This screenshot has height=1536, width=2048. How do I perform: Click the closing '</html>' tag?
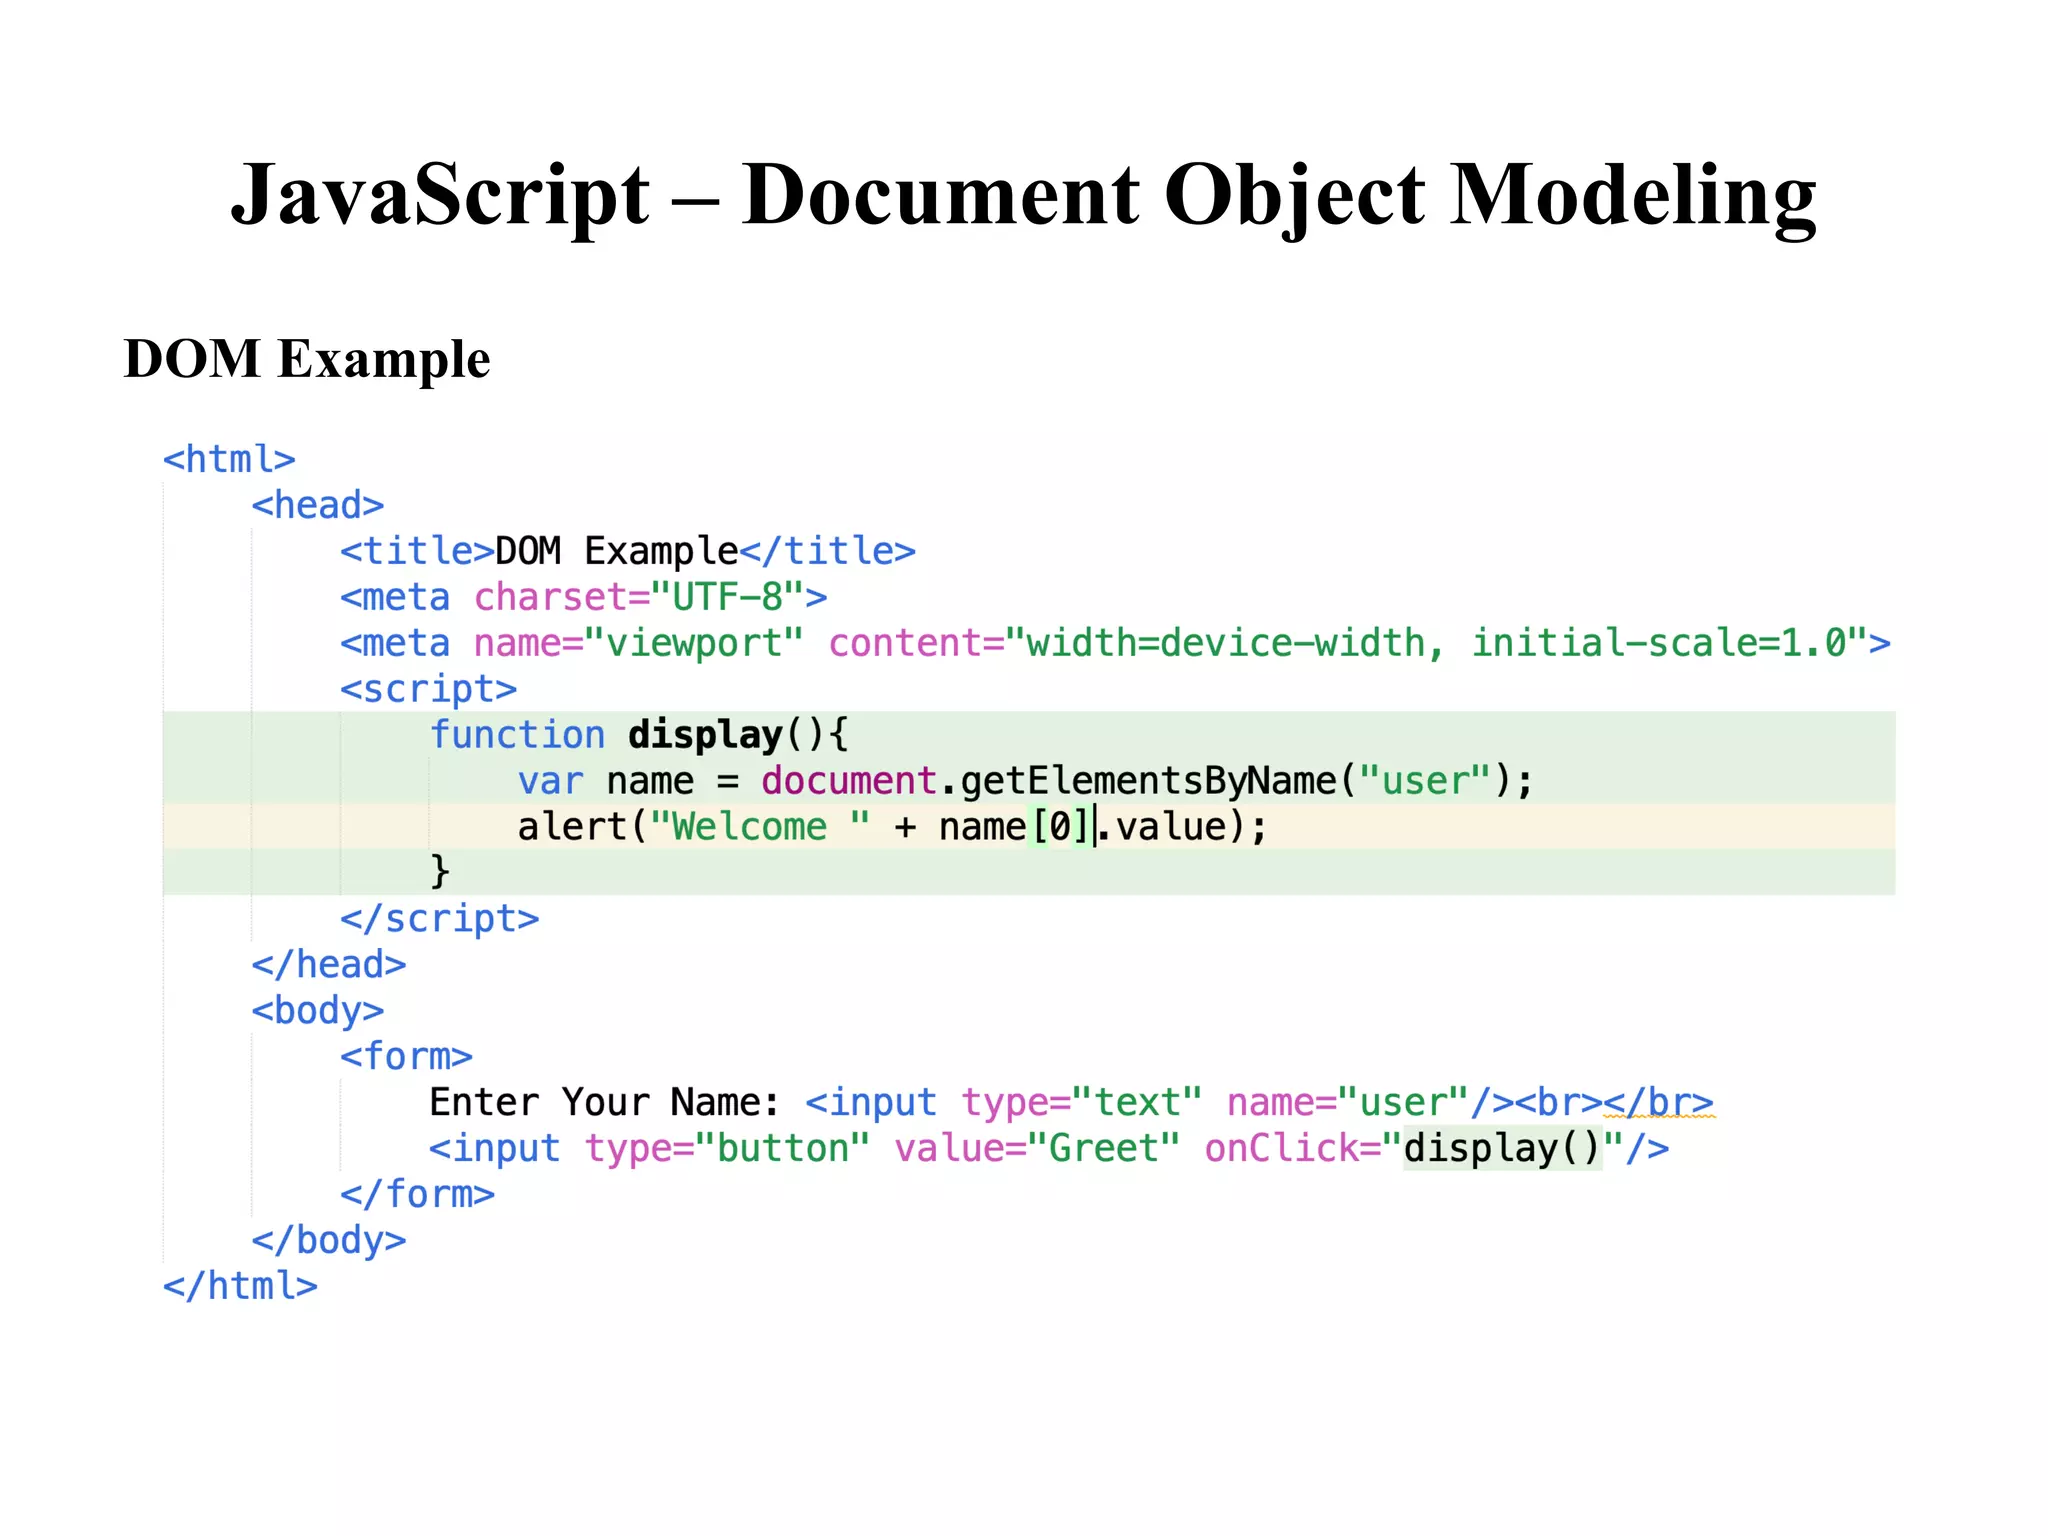point(240,1286)
